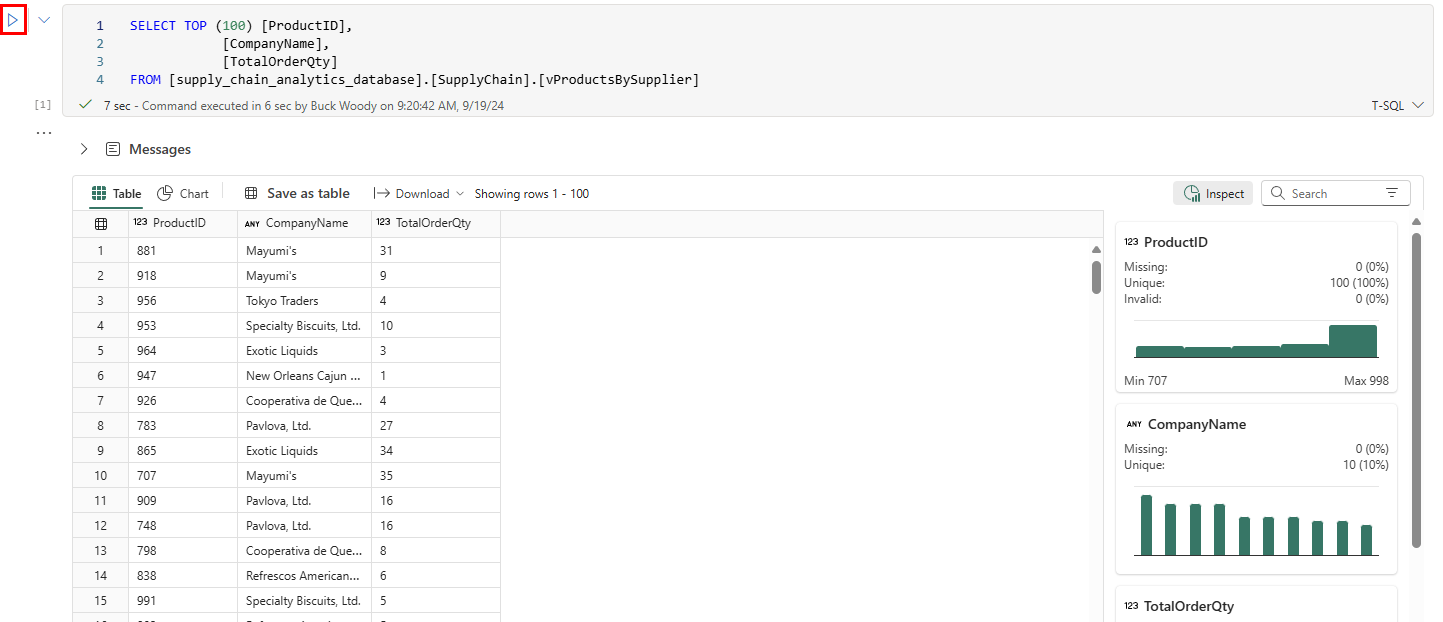Click the ProductID column header
The width and height of the screenshot is (1443, 622).
[179, 223]
